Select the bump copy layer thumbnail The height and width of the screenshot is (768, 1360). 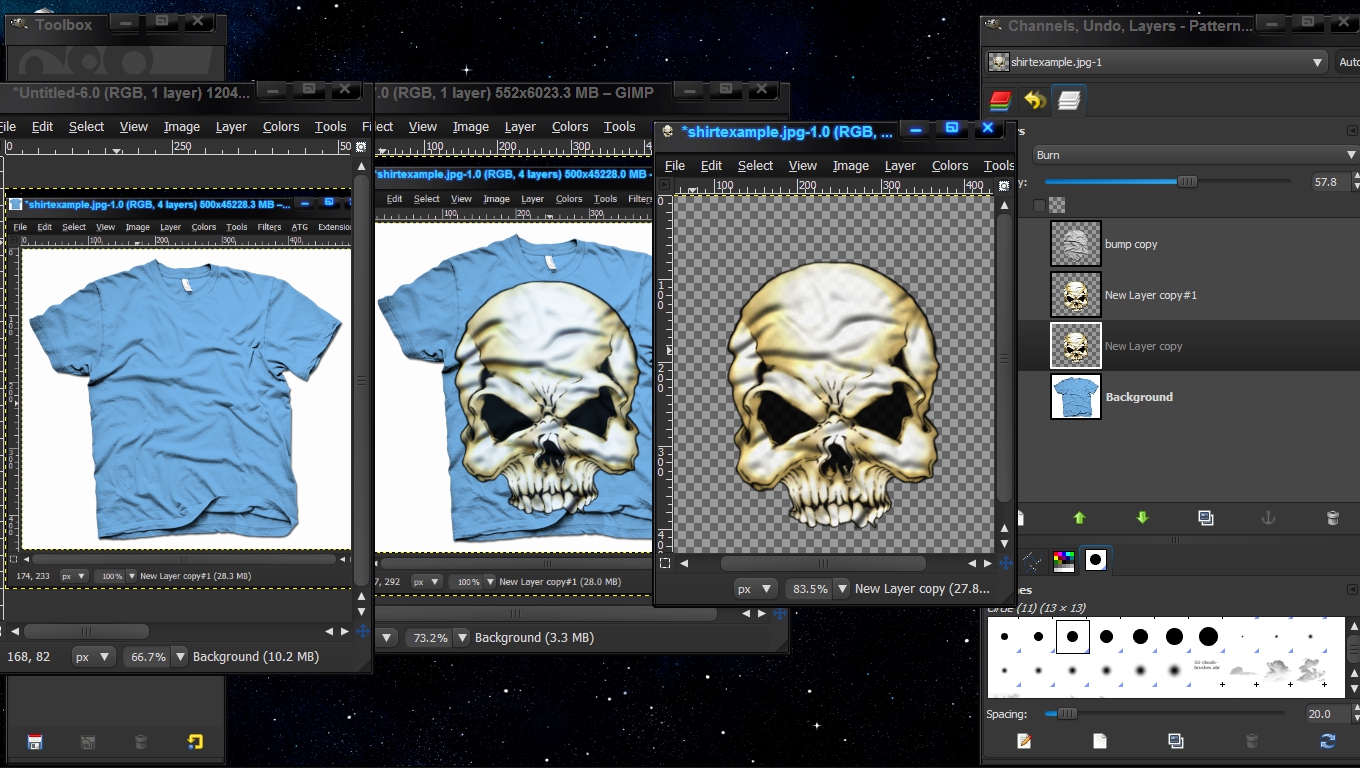(1076, 244)
